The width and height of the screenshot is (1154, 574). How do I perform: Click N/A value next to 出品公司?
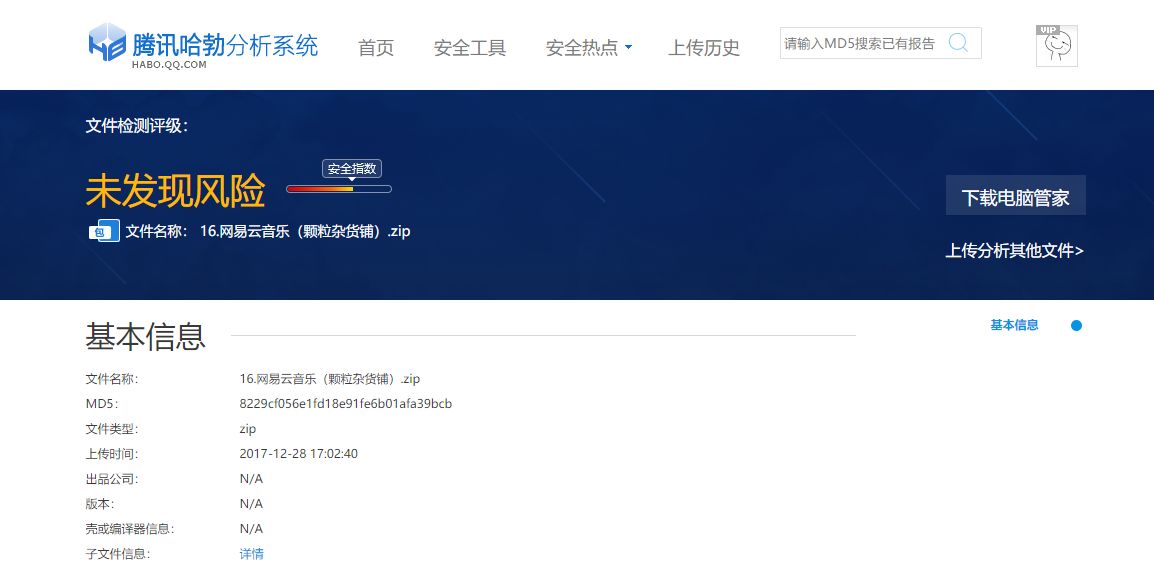(x=251, y=479)
